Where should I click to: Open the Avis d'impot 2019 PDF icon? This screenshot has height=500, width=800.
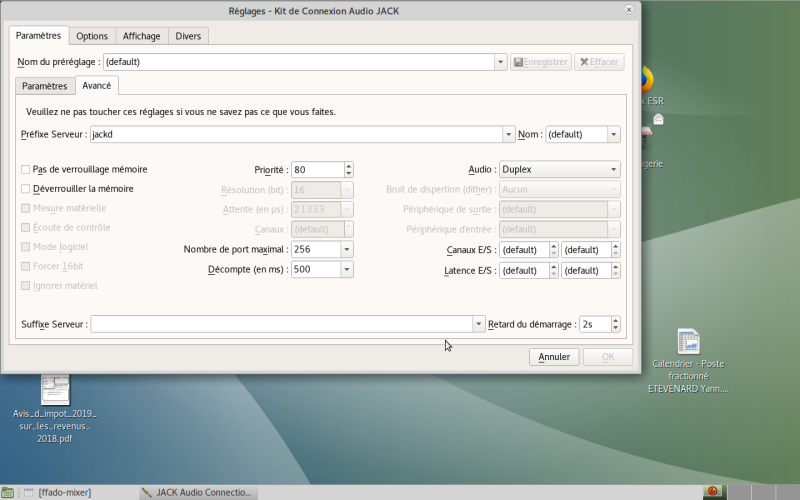(55, 390)
